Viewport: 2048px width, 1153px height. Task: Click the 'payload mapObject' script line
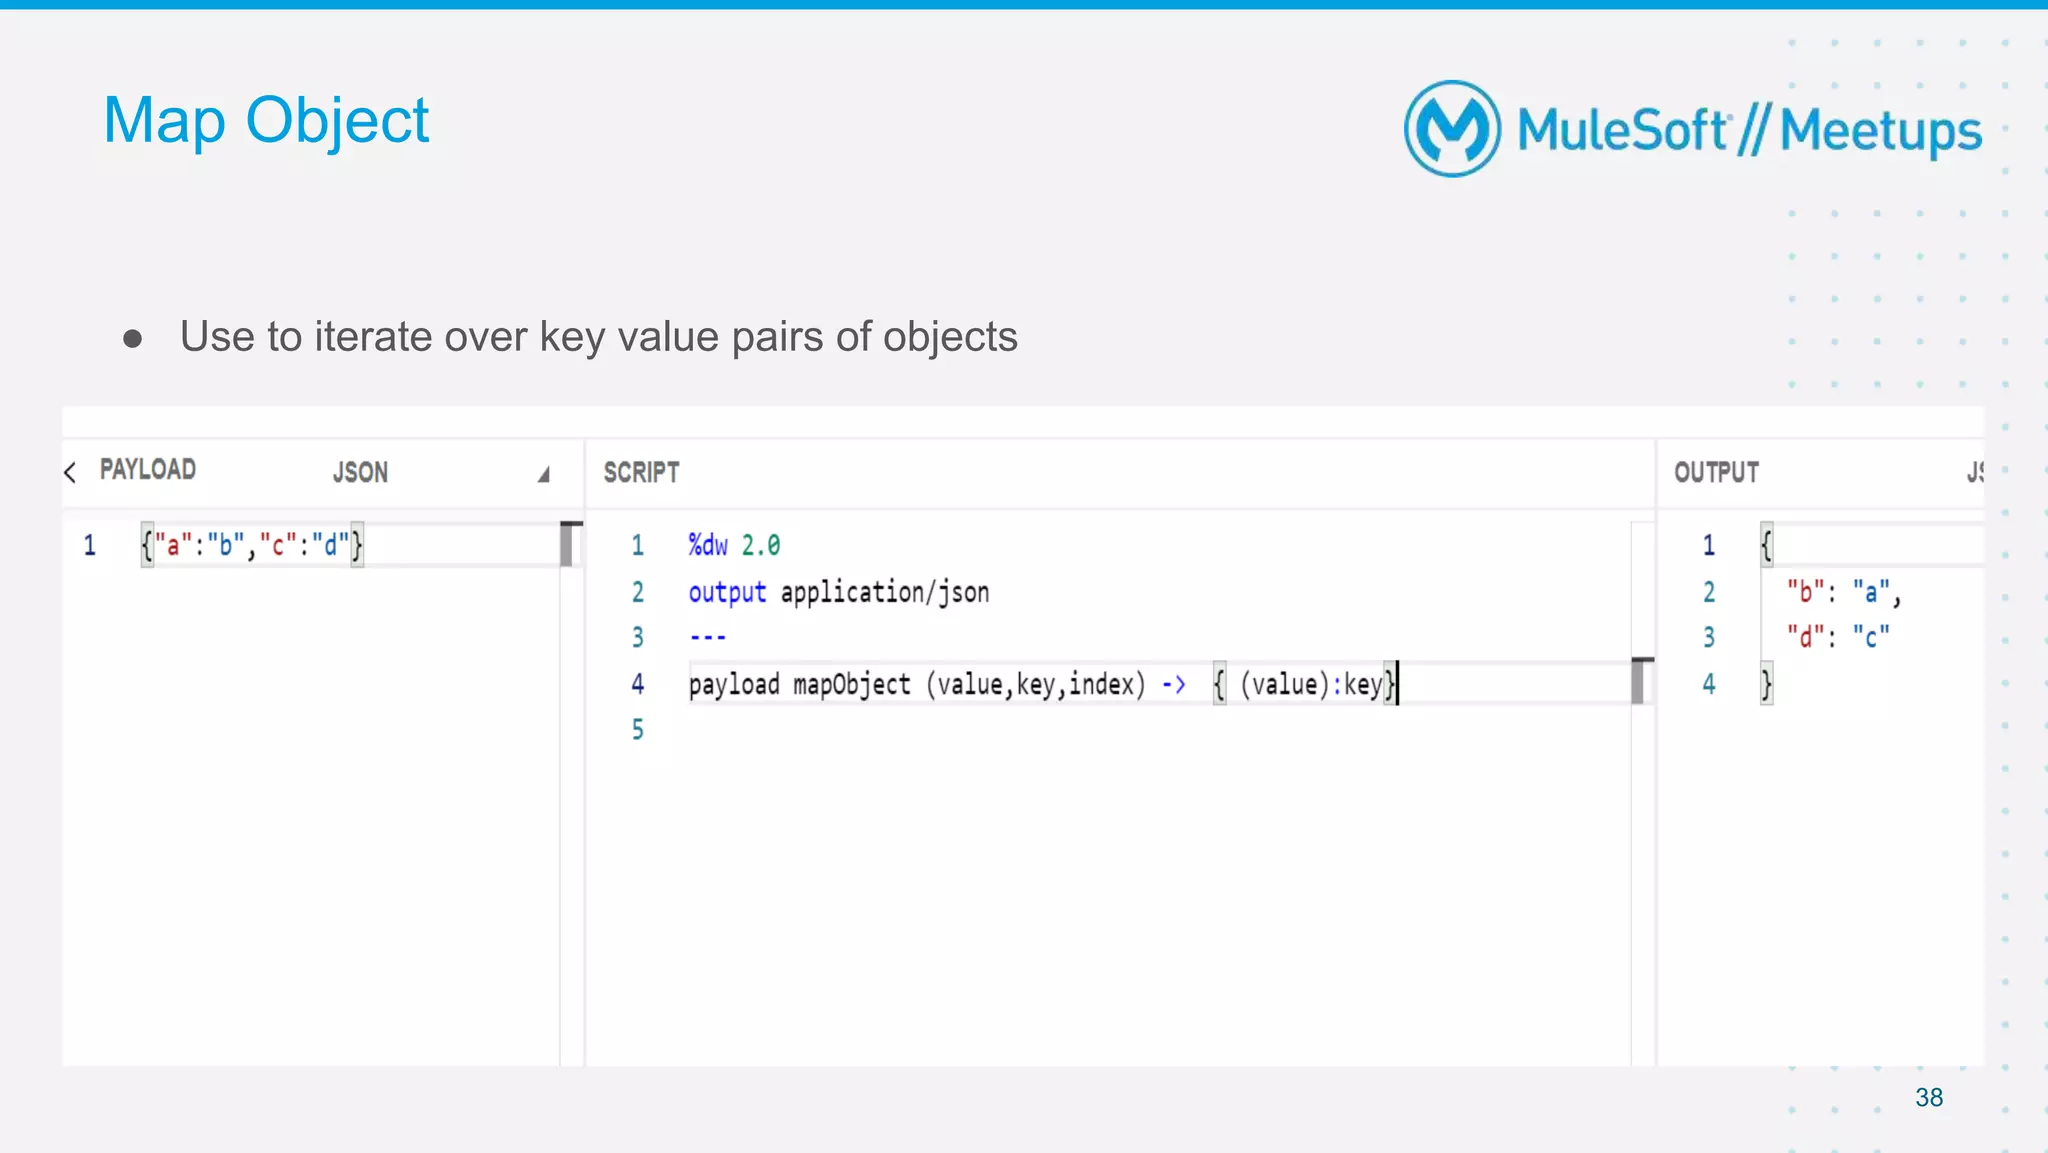pyautogui.click(x=1042, y=684)
